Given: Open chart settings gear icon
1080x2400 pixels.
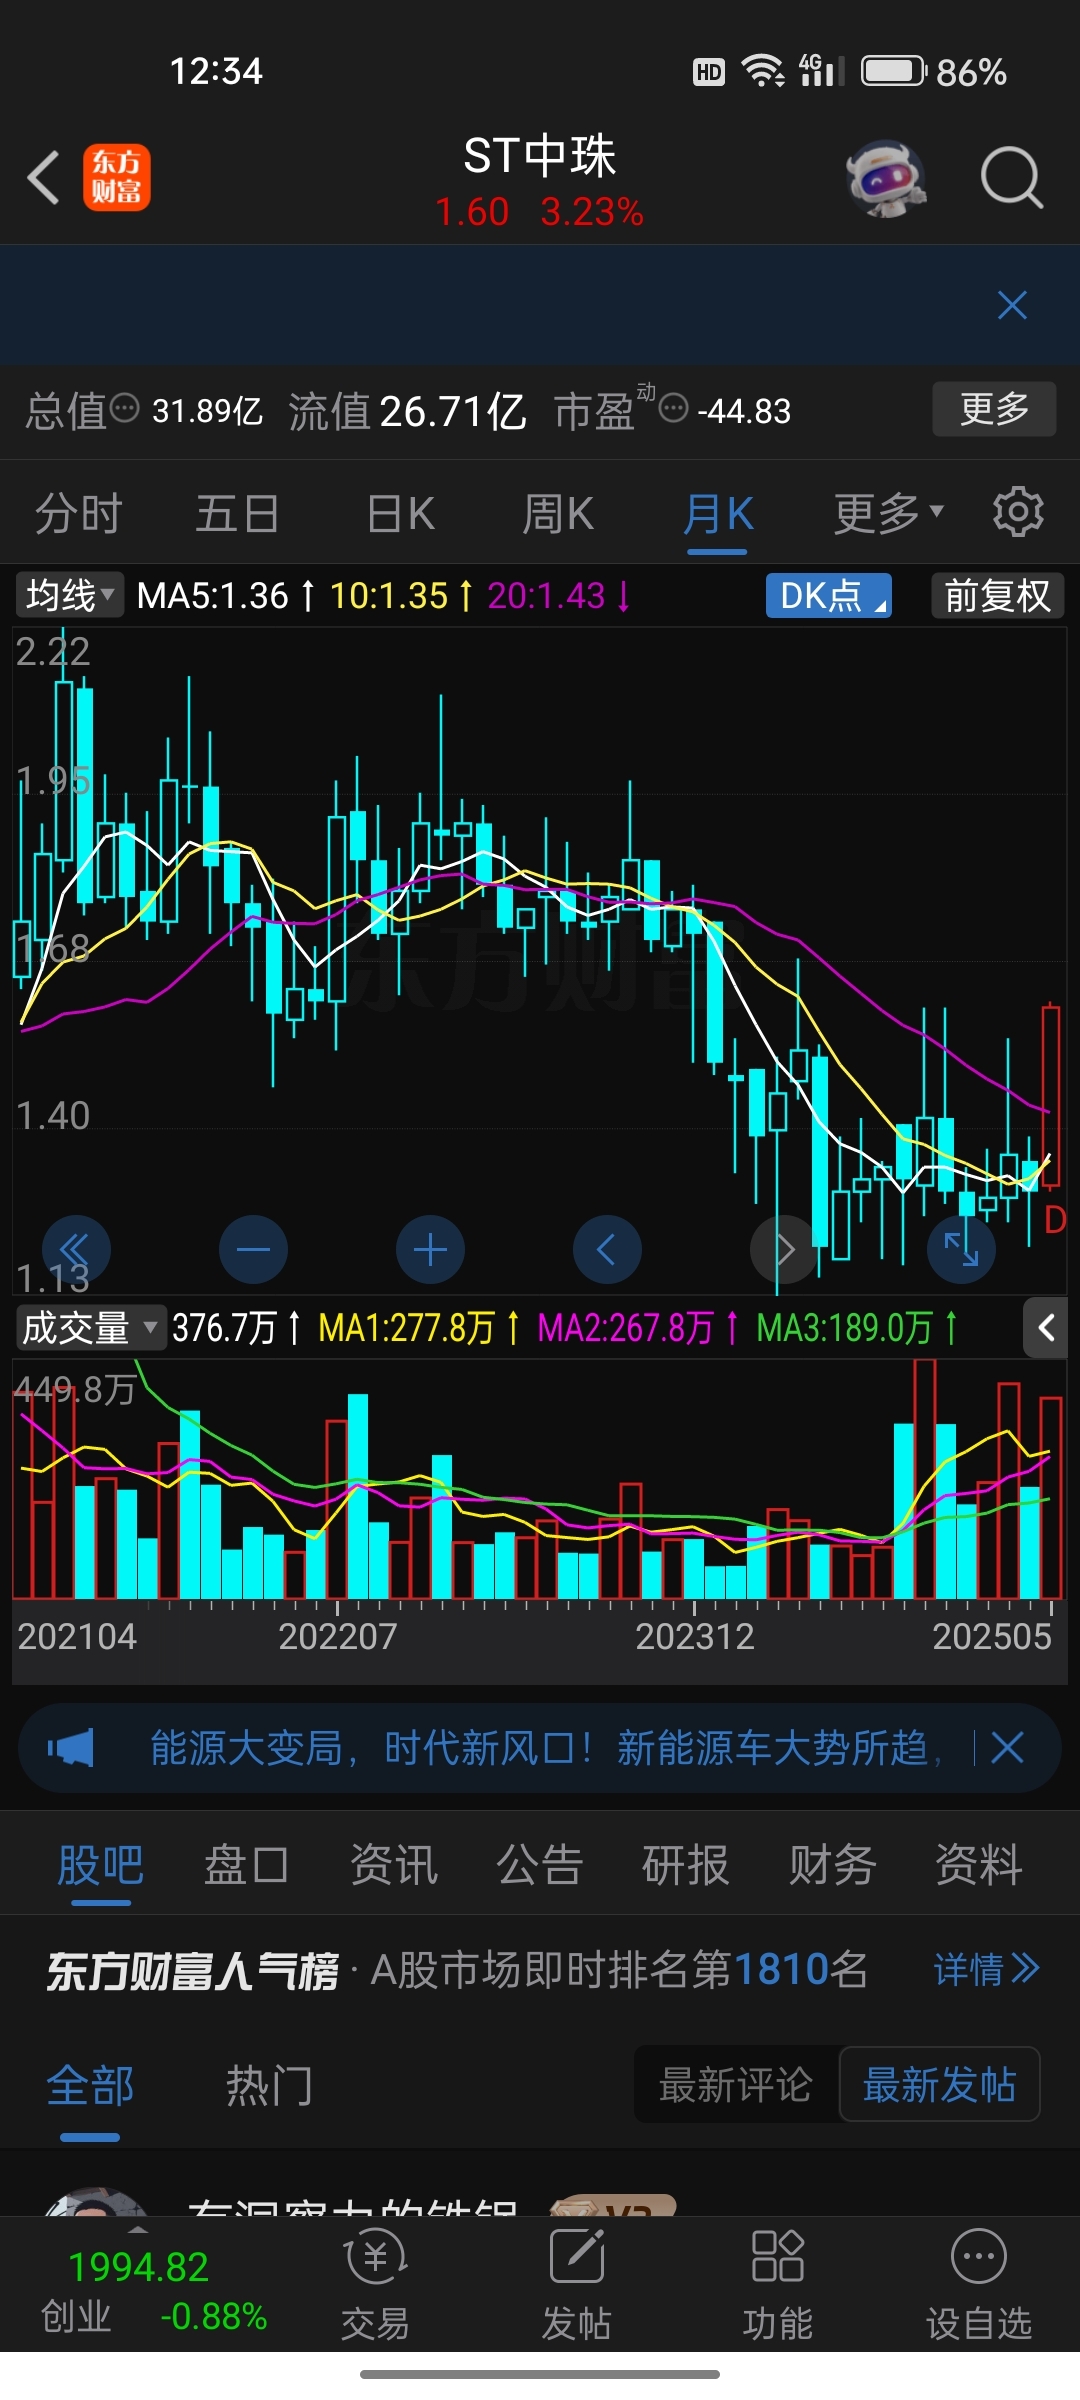Looking at the screenshot, I should 1018,513.
